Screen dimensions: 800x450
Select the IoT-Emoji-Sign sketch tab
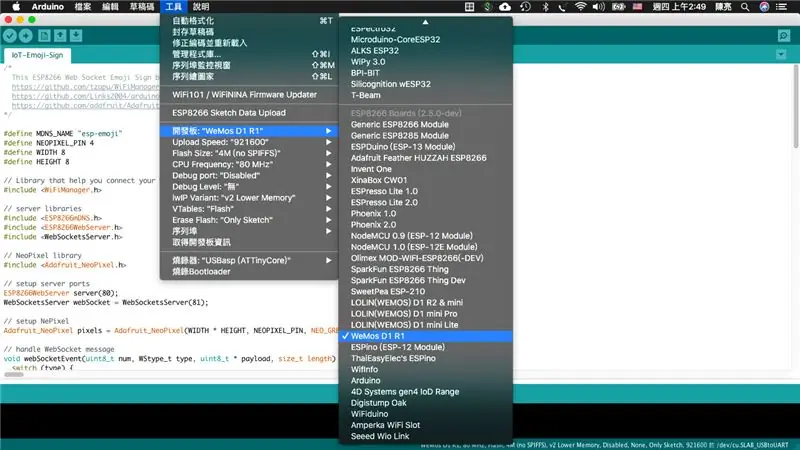37,55
